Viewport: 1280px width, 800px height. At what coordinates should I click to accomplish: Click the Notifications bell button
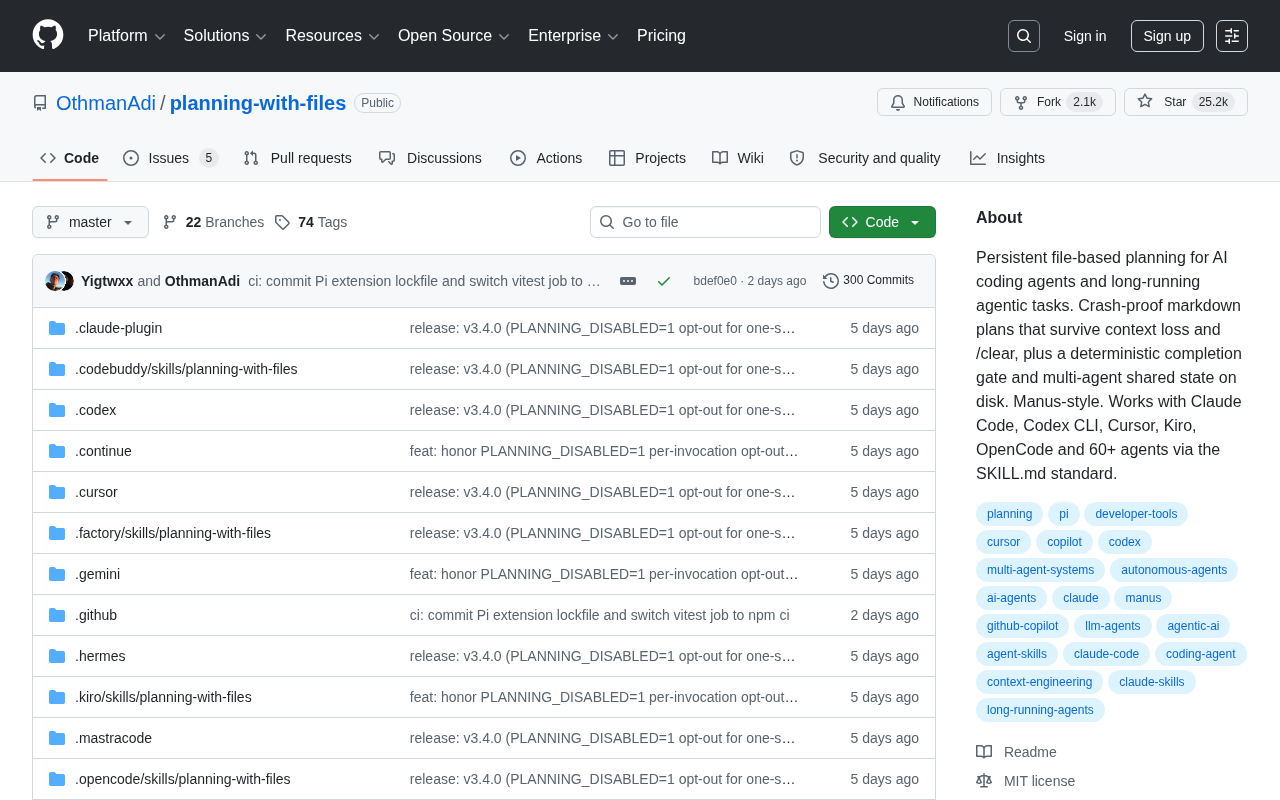(934, 102)
